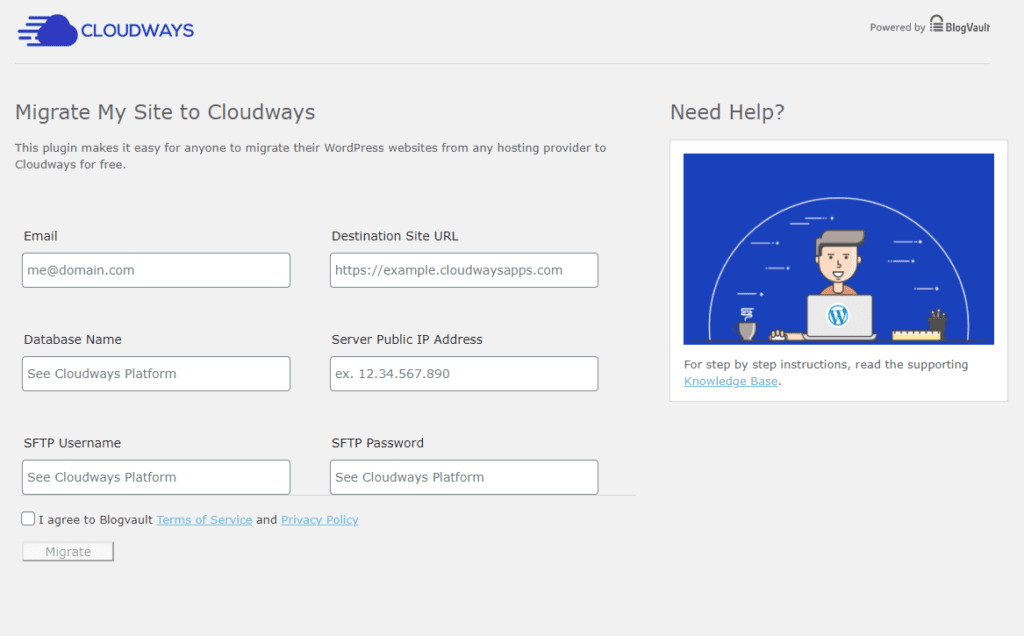Click the 'Need Help?' heading
This screenshot has height=636, width=1024.
(728, 112)
